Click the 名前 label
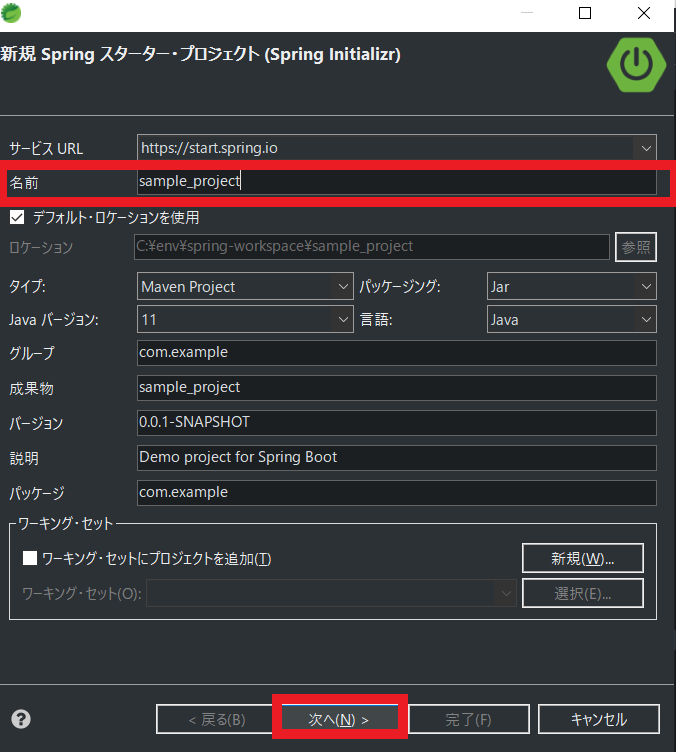The width and height of the screenshot is (676, 752). click(24, 183)
